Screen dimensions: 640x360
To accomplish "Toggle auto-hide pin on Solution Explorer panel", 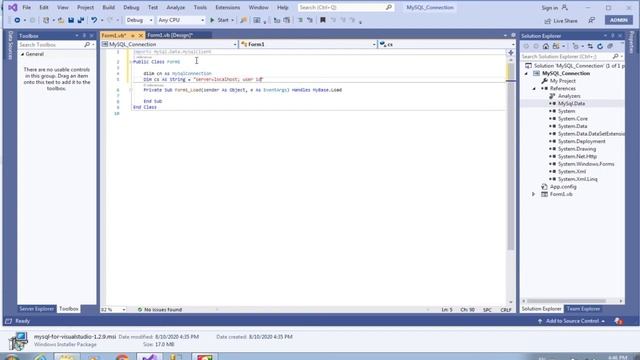I will 613,36.
